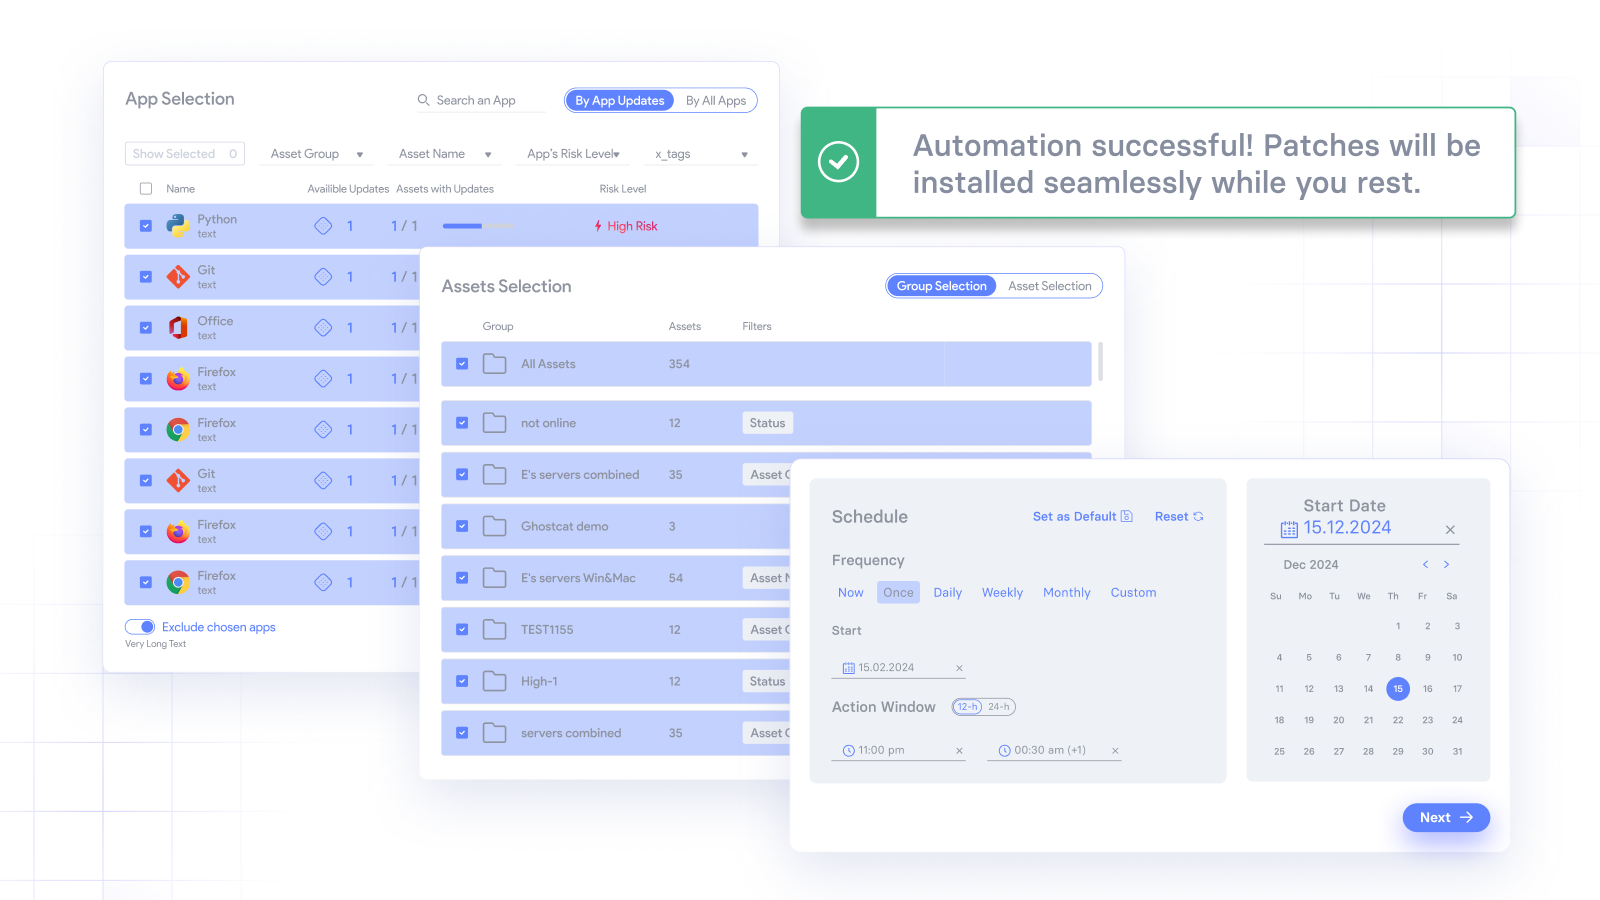1600x900 pixels.
Task: Click the Next button
Action: click(x=1446, y=818)
